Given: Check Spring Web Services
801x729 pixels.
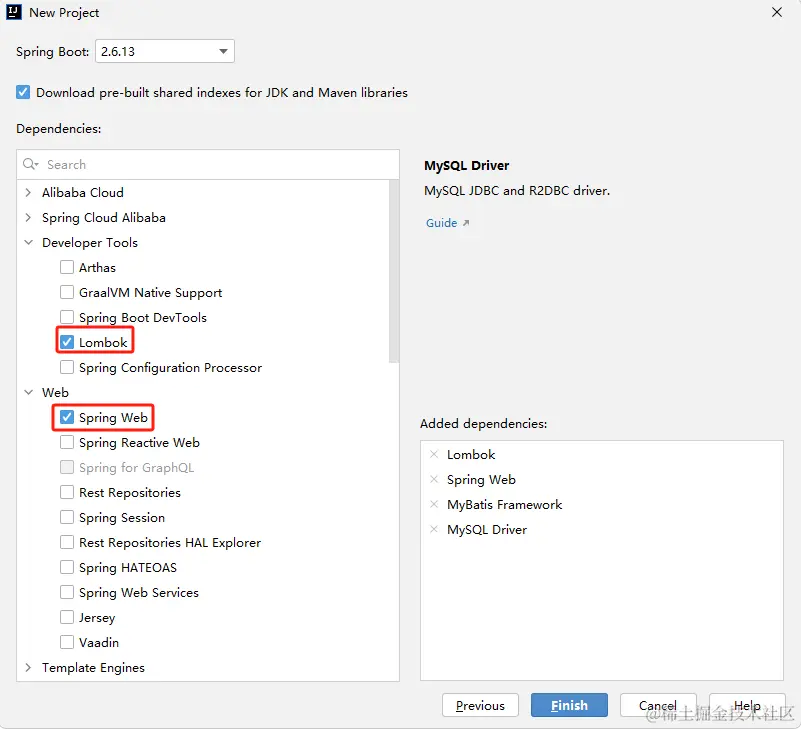Looking at the screenshot, I should pos(67,593).
